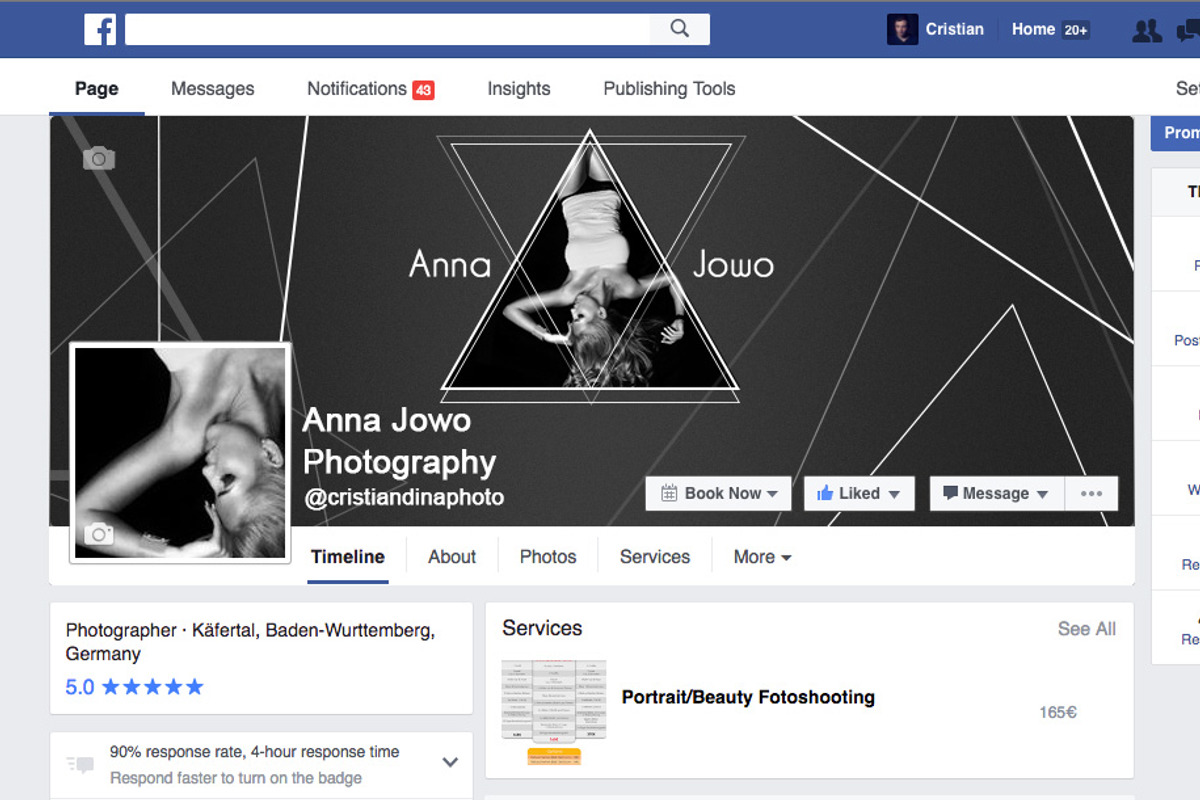Open the Messages tab
Viewport: 1200px width, 800px height.
pyautogui.click(x=213, y=88)
